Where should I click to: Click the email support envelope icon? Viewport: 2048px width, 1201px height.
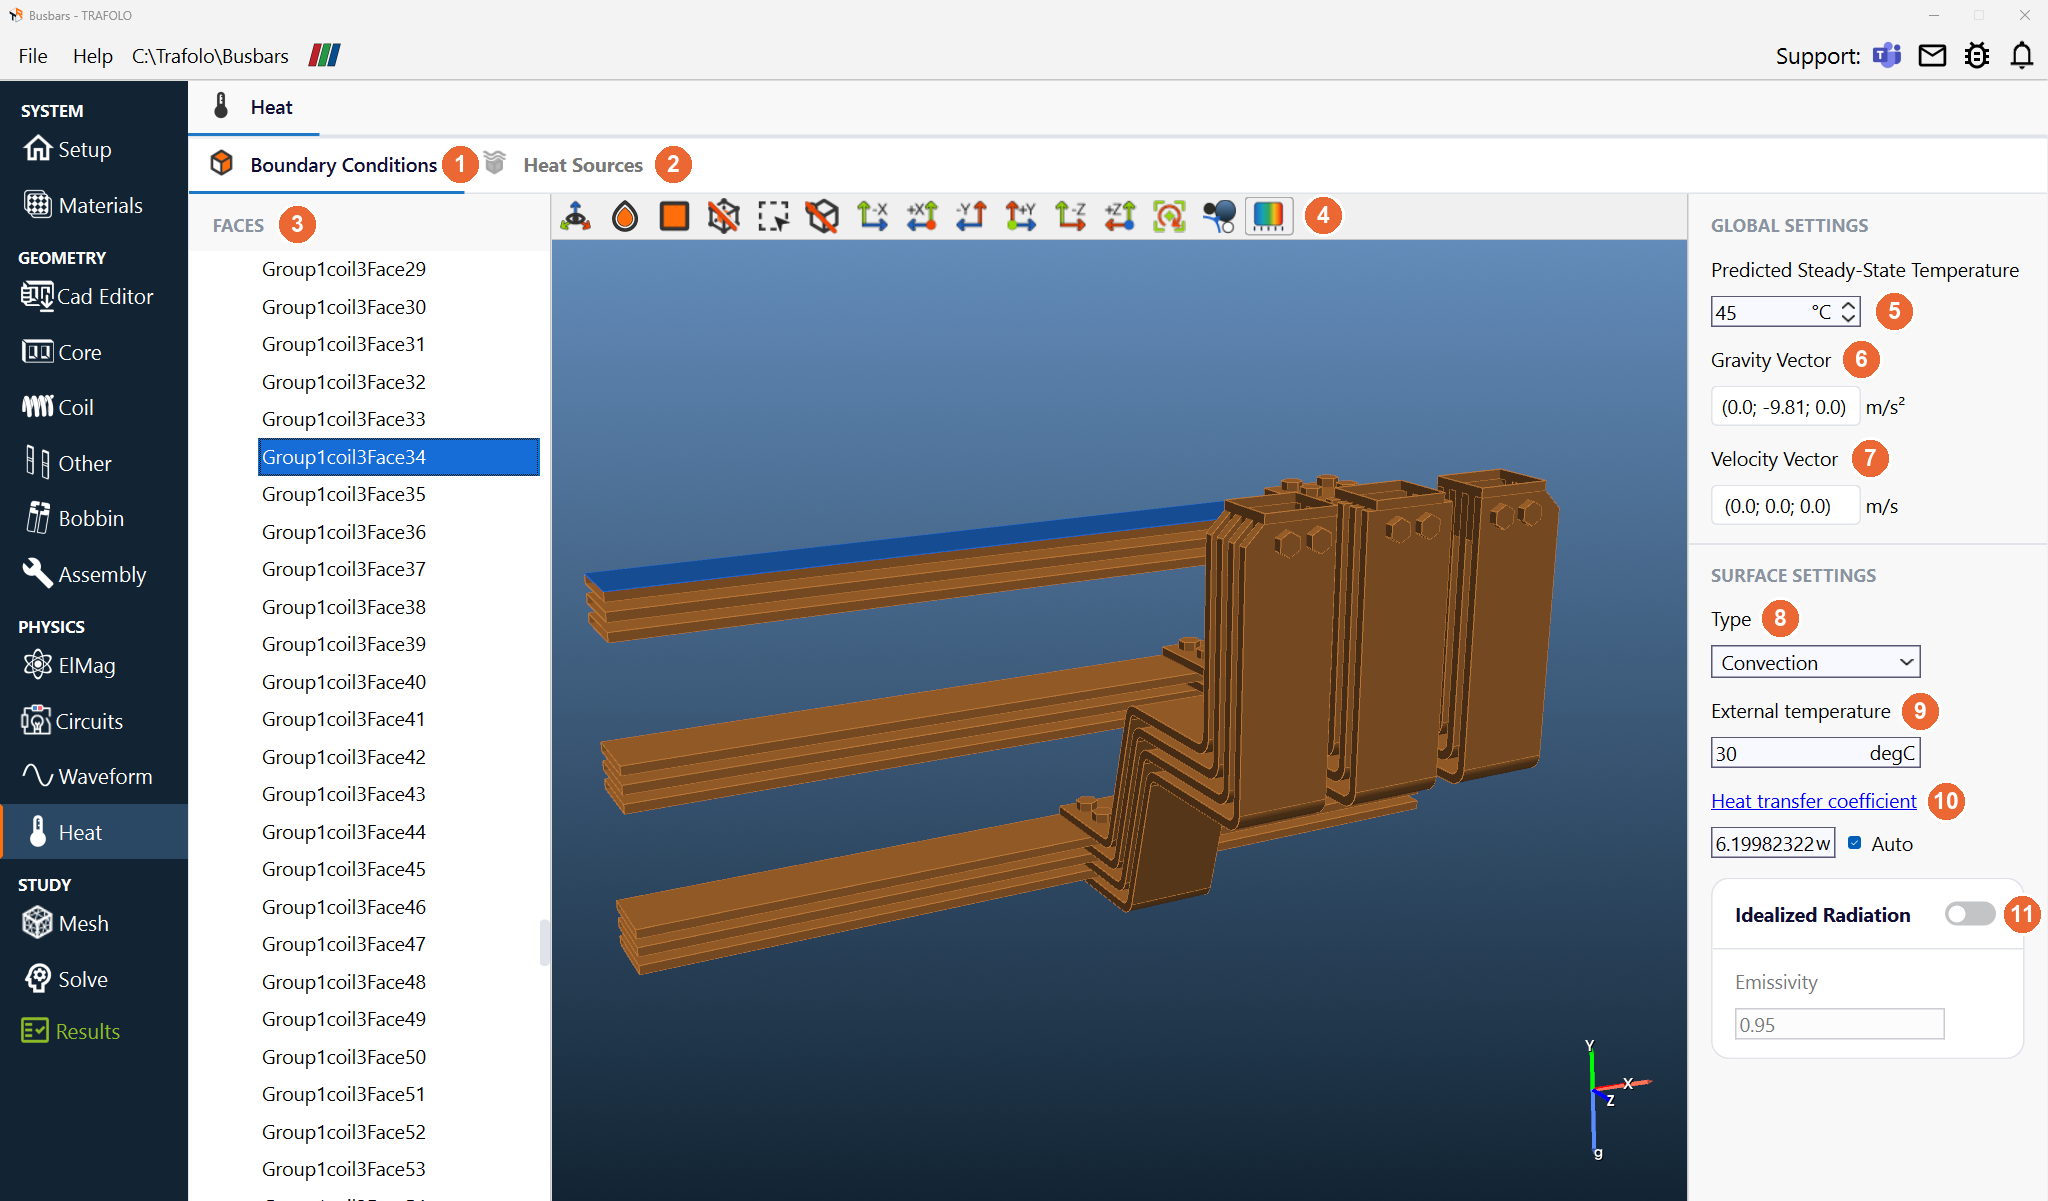pyautogui.click(x=1932, y=55)
